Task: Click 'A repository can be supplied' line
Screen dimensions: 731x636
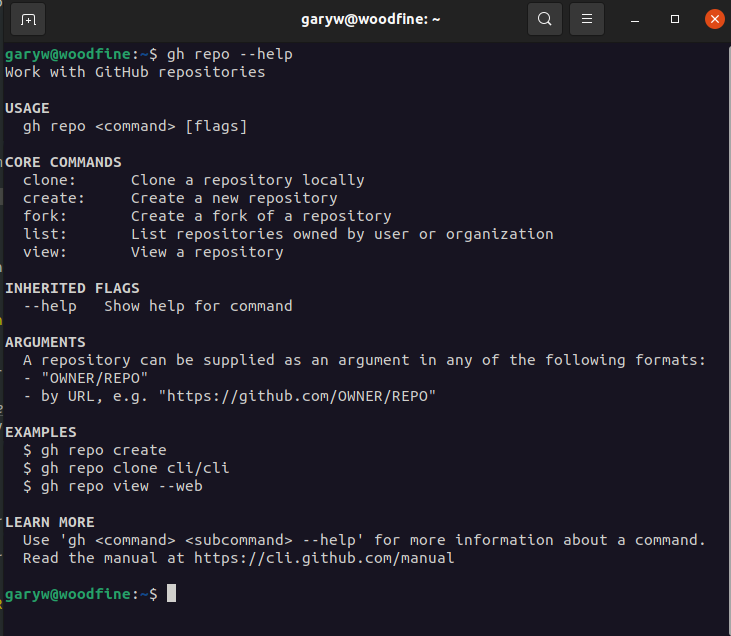Action: 364,360
